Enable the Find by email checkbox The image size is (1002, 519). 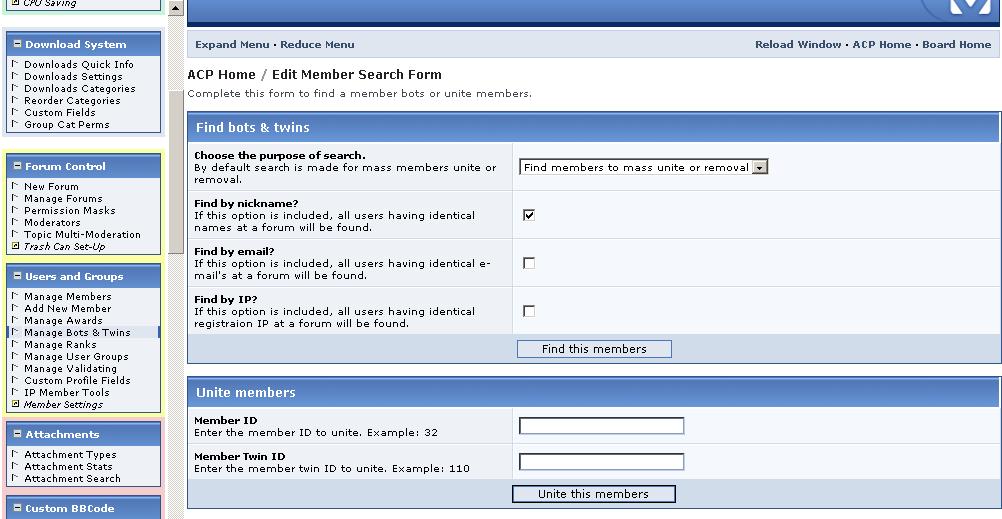coord(529,263)
